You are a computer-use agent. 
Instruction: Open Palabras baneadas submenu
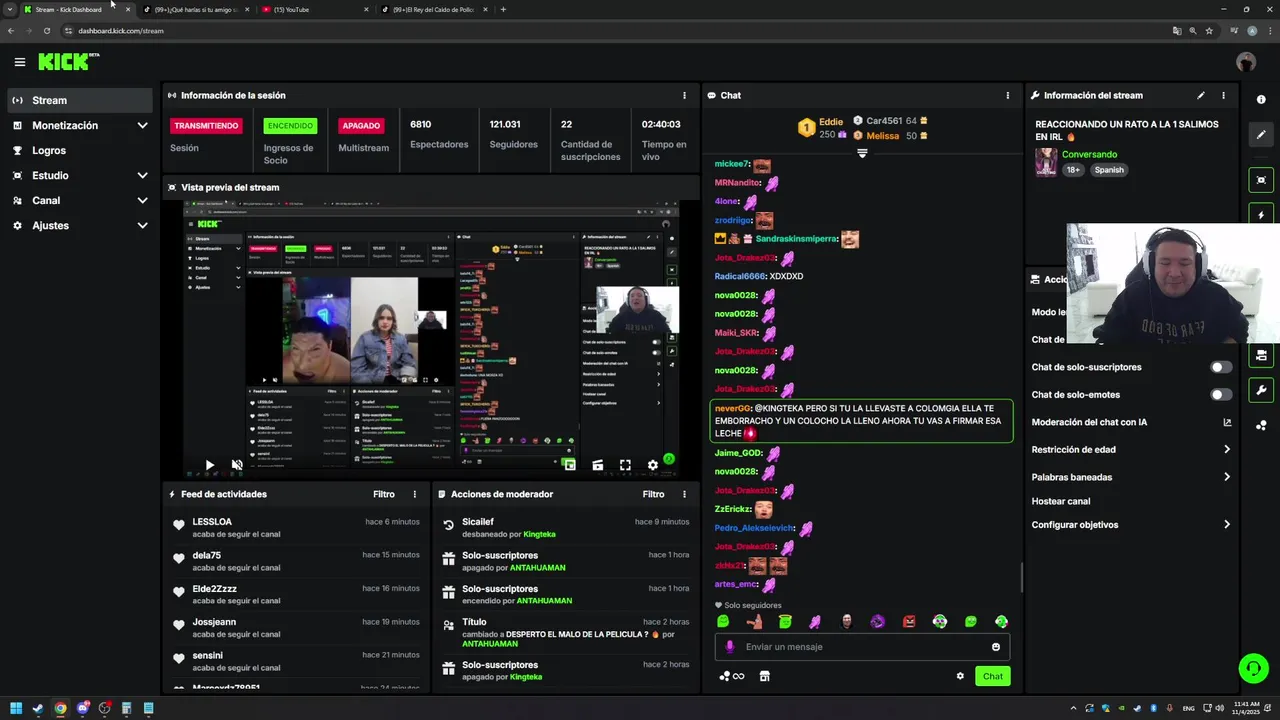point(1131,477)
